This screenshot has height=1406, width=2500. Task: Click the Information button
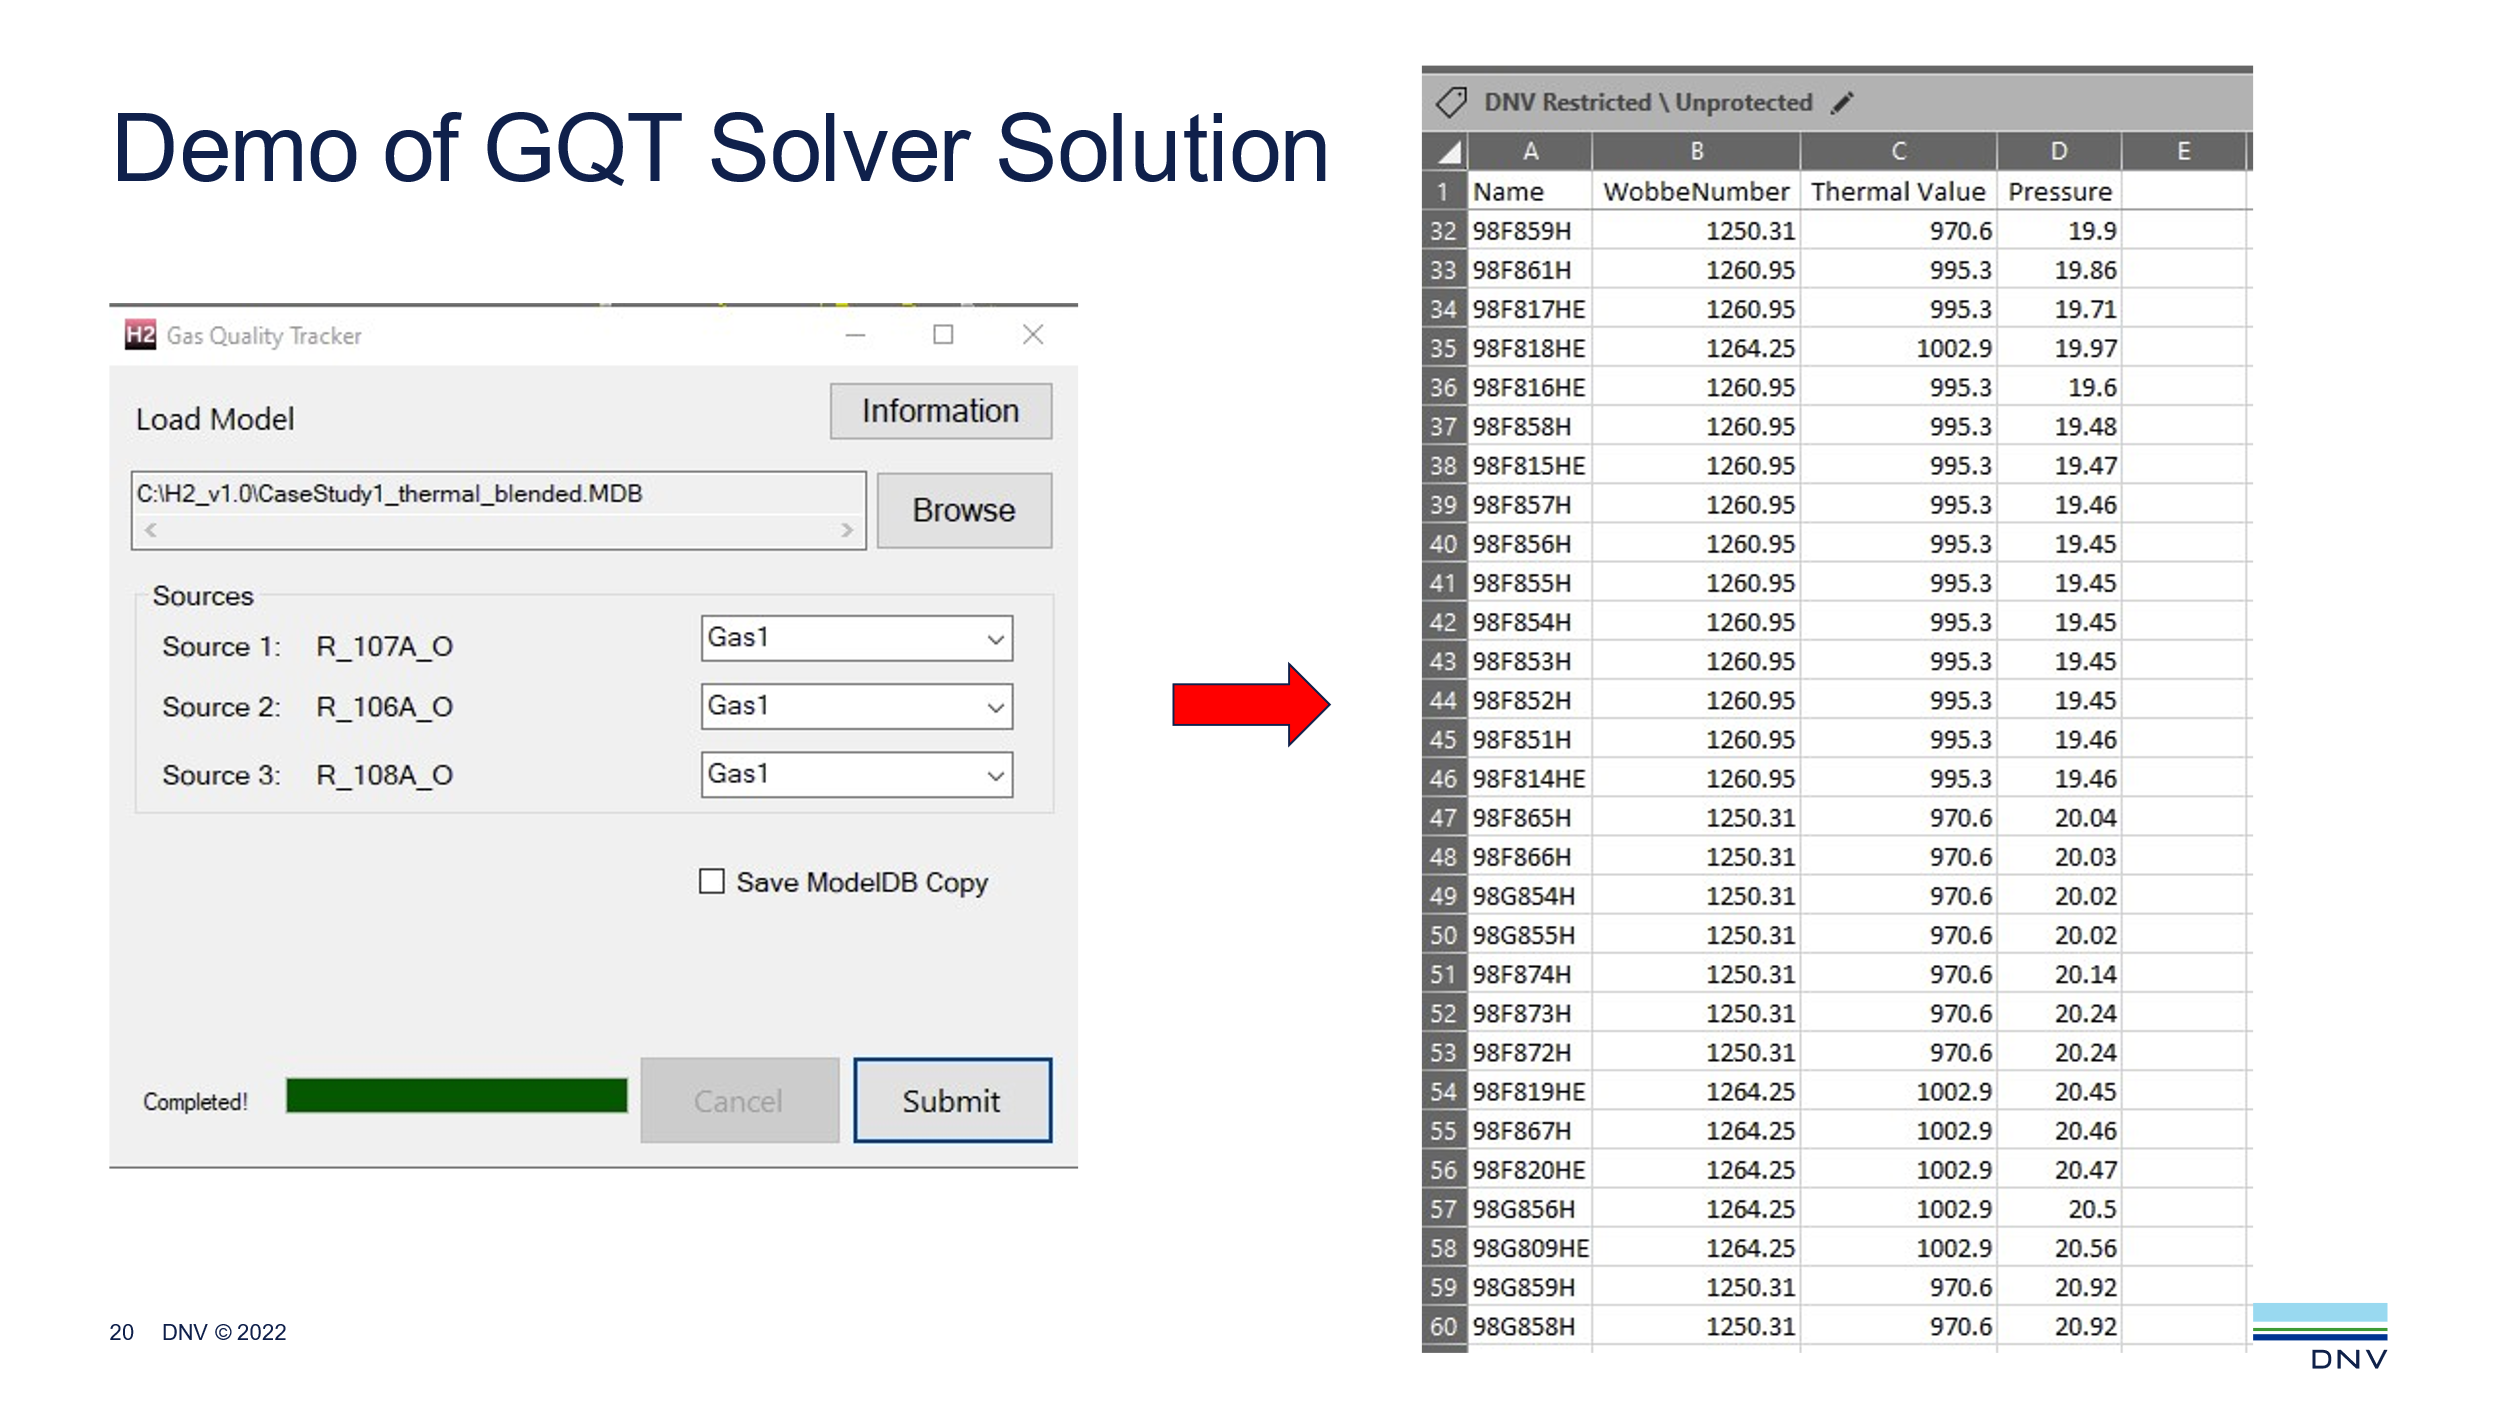tap(940, 411)
